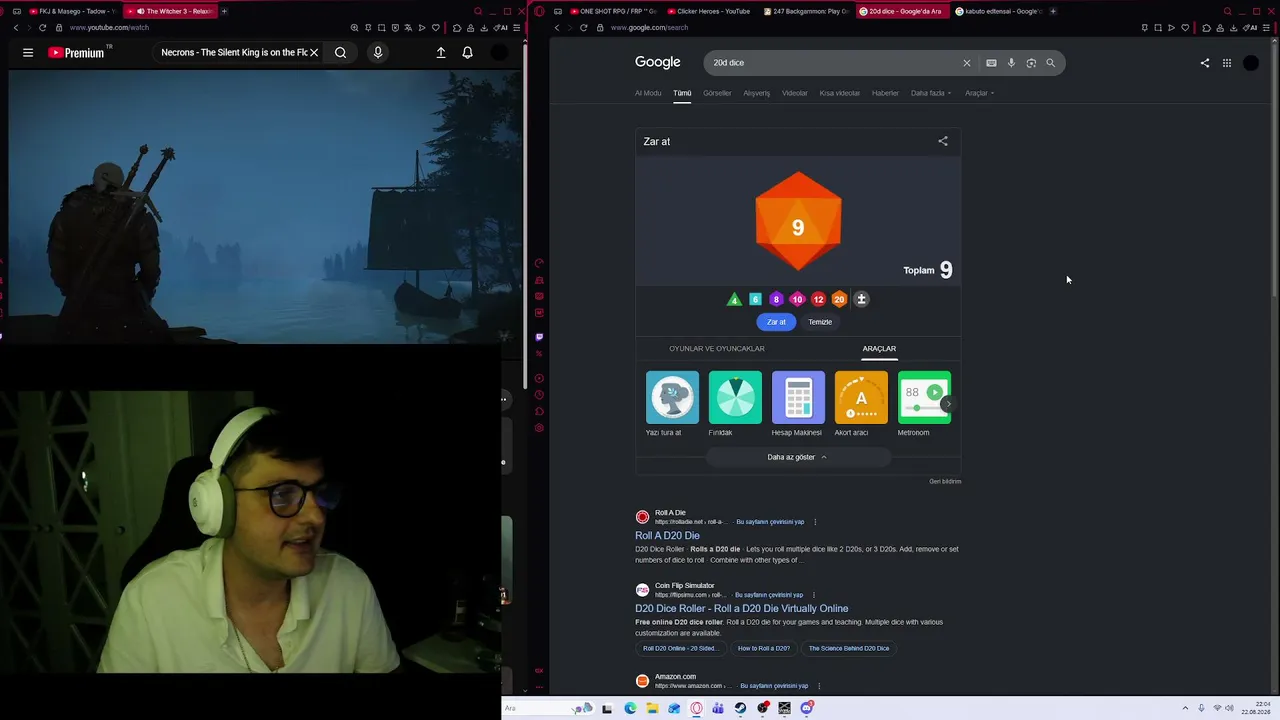Viewport: 1280px width, 720px height.
Task: Switch to Clicker Heroes YouTube tab
Action: 708,11
